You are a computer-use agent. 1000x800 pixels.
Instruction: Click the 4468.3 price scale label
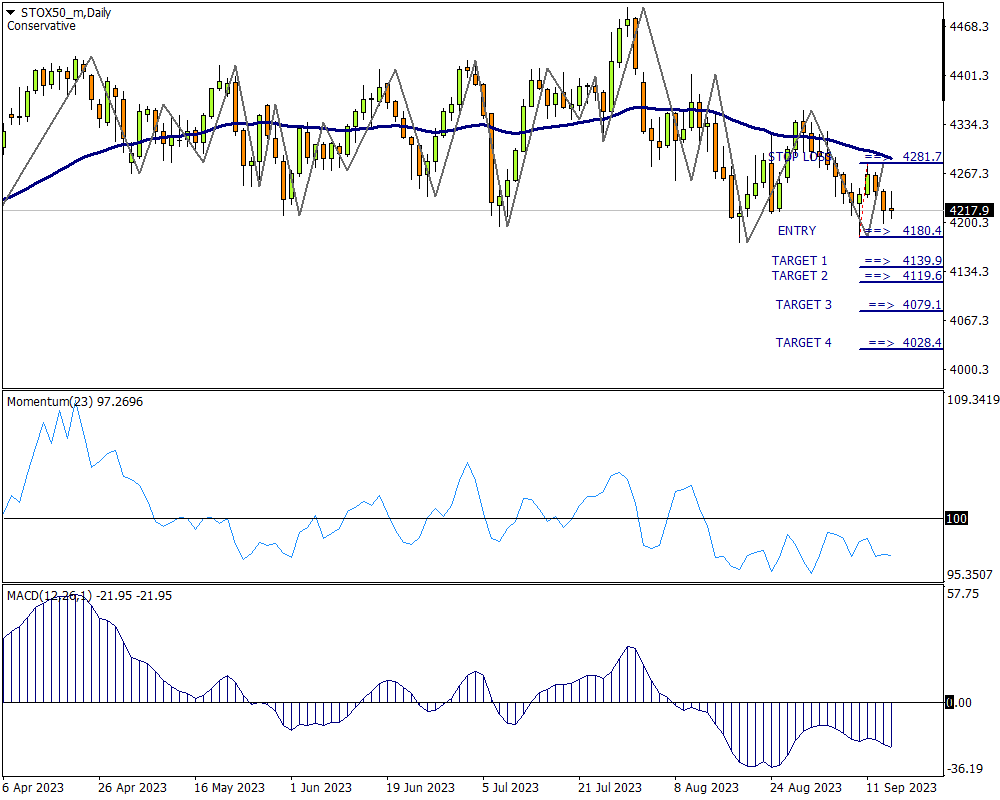click(969, 27)
